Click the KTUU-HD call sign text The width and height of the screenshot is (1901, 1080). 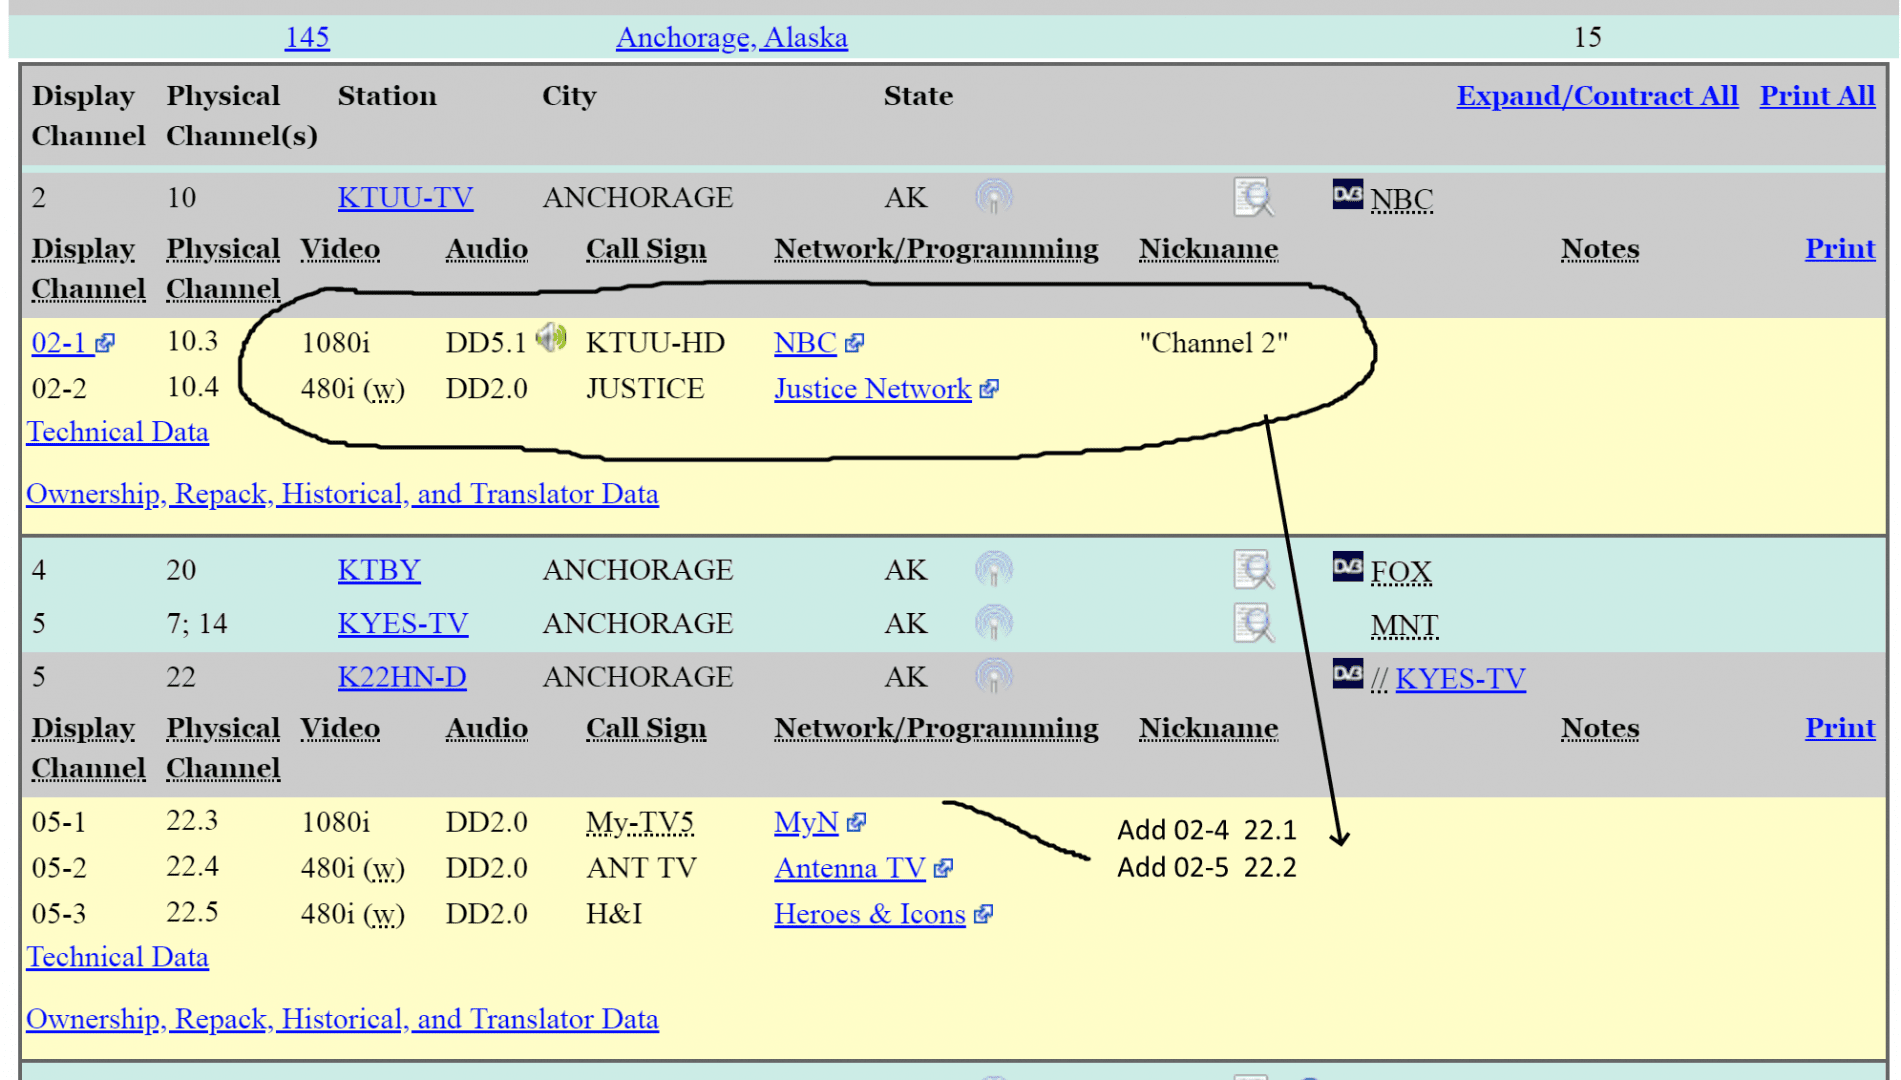[655, 343]
